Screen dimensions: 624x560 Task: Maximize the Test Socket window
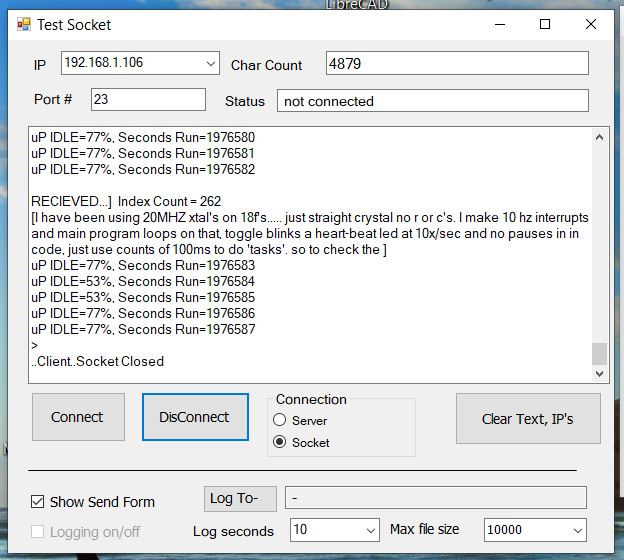(545, 24)
